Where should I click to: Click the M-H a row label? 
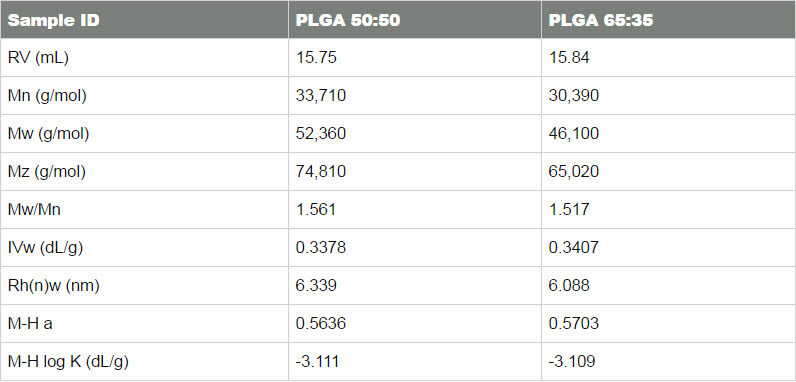pos(30,324)
